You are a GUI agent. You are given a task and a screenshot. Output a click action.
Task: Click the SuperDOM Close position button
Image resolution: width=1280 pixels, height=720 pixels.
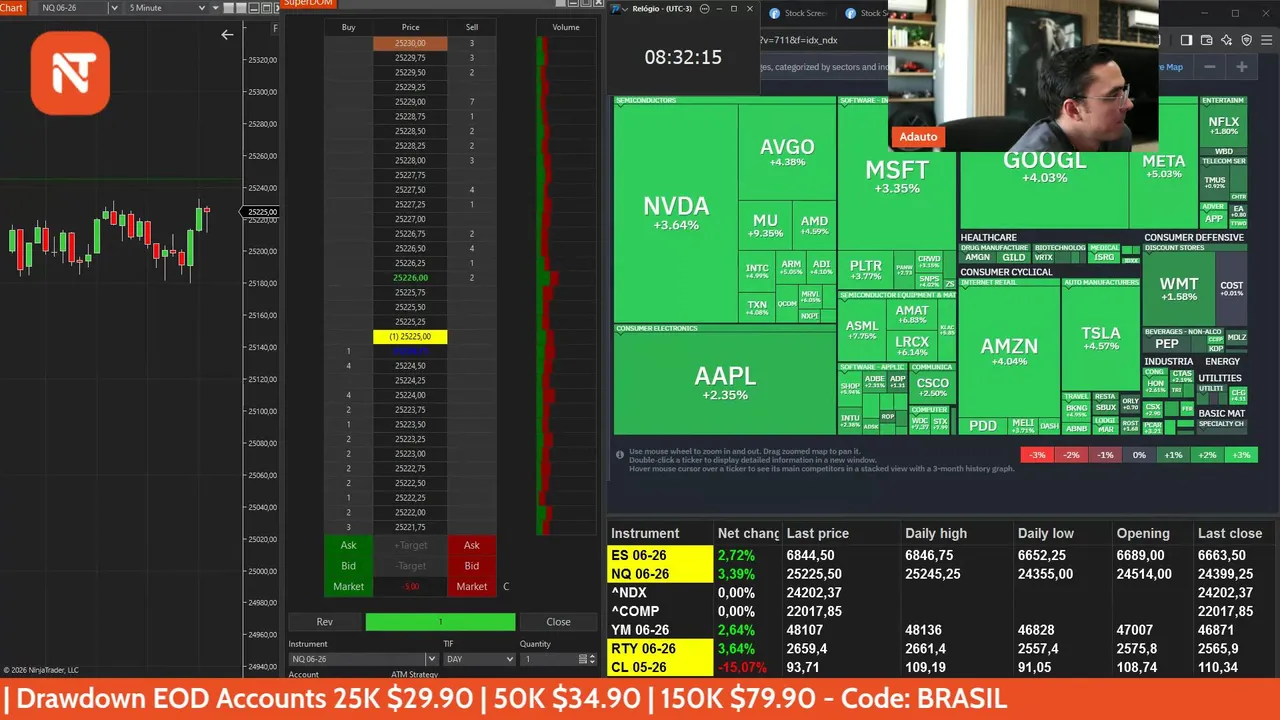[x=558, y=622]
